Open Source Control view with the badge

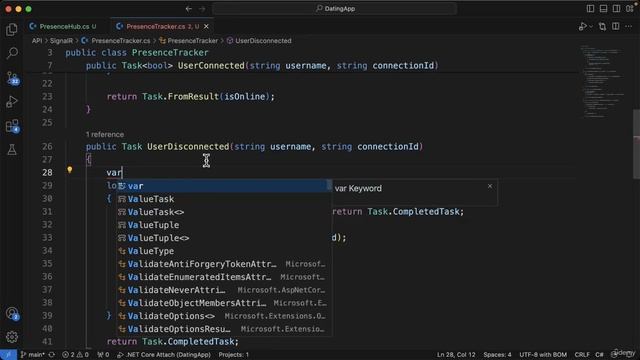(12, 78)
